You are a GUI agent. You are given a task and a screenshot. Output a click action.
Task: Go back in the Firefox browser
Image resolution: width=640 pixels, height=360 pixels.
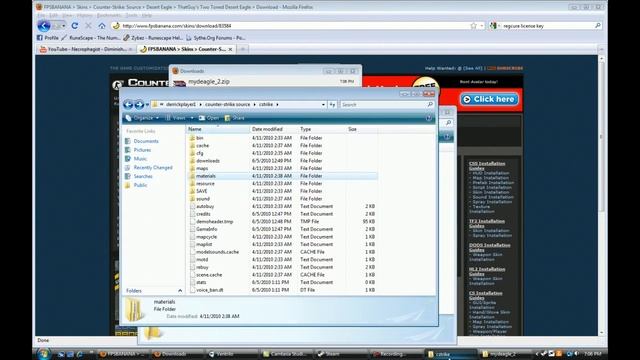pos(44,26)
